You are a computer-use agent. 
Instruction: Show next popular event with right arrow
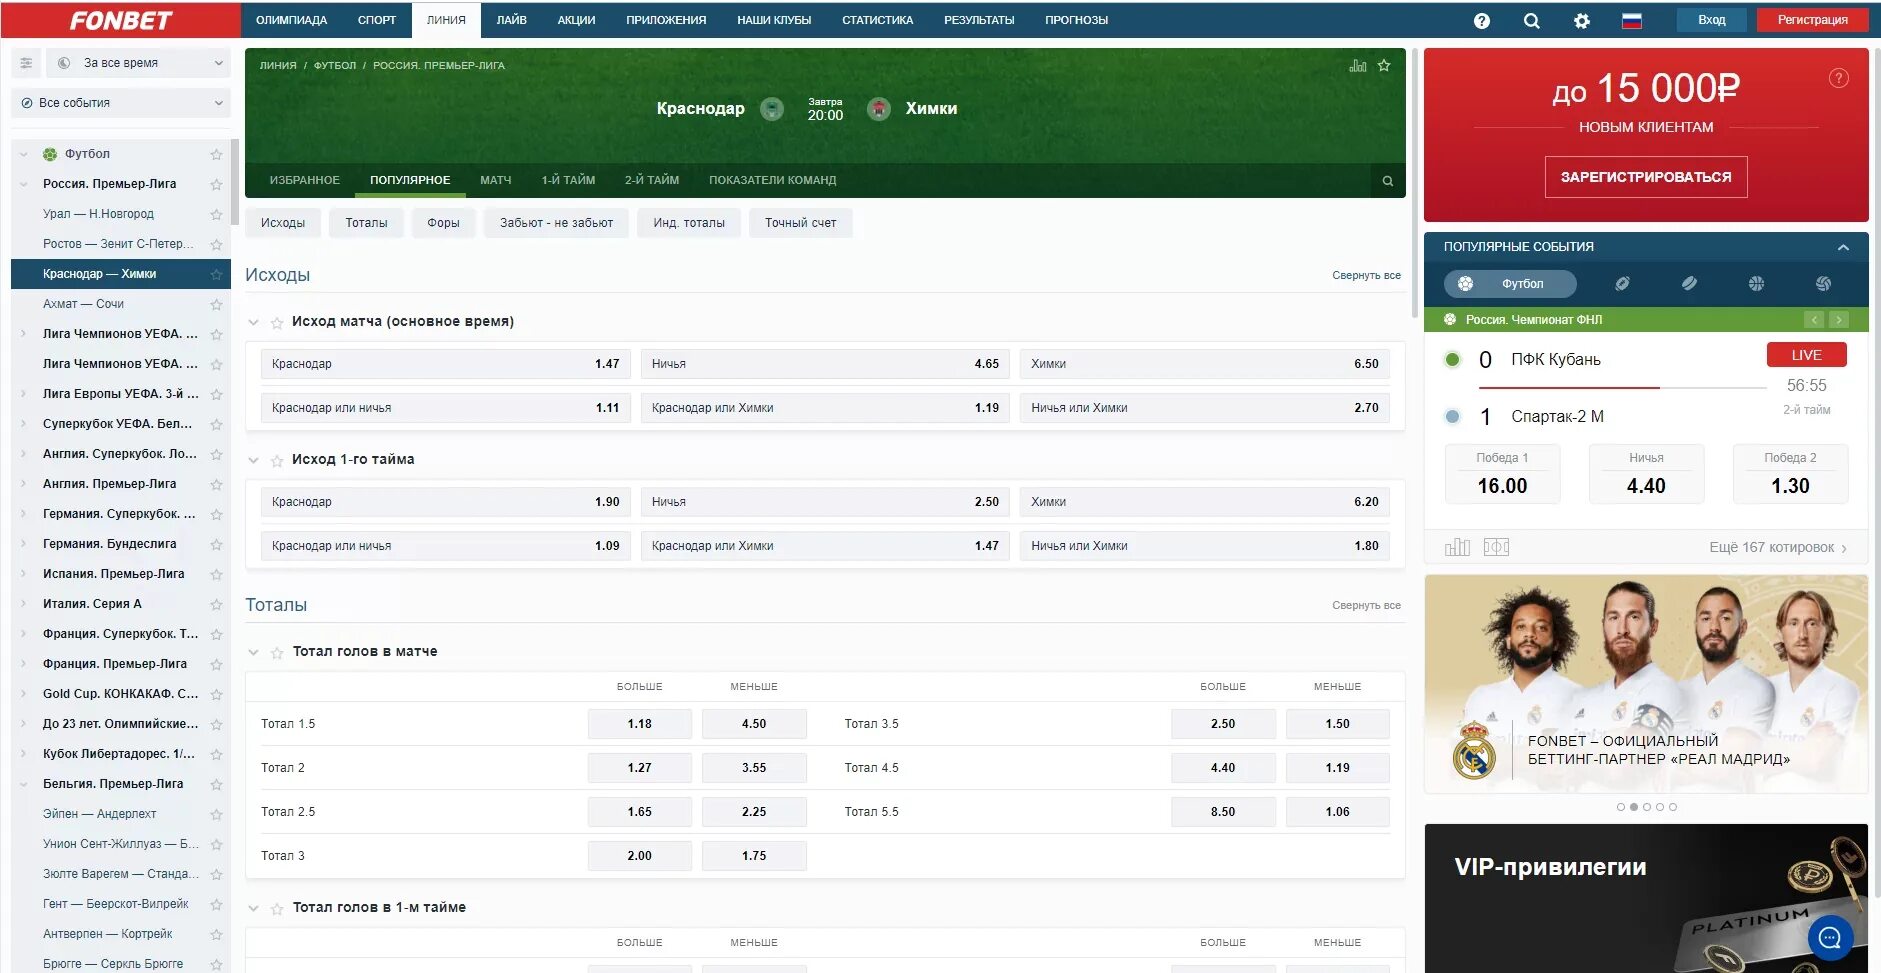[1838, 320]
